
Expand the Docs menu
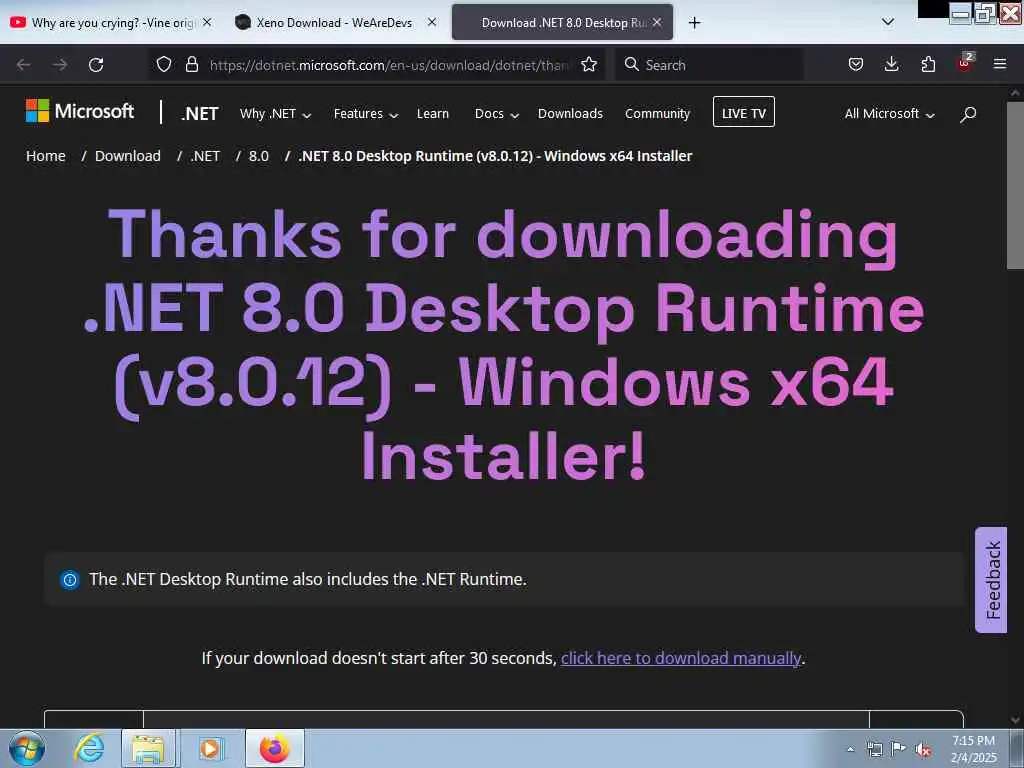click(496, 114)
